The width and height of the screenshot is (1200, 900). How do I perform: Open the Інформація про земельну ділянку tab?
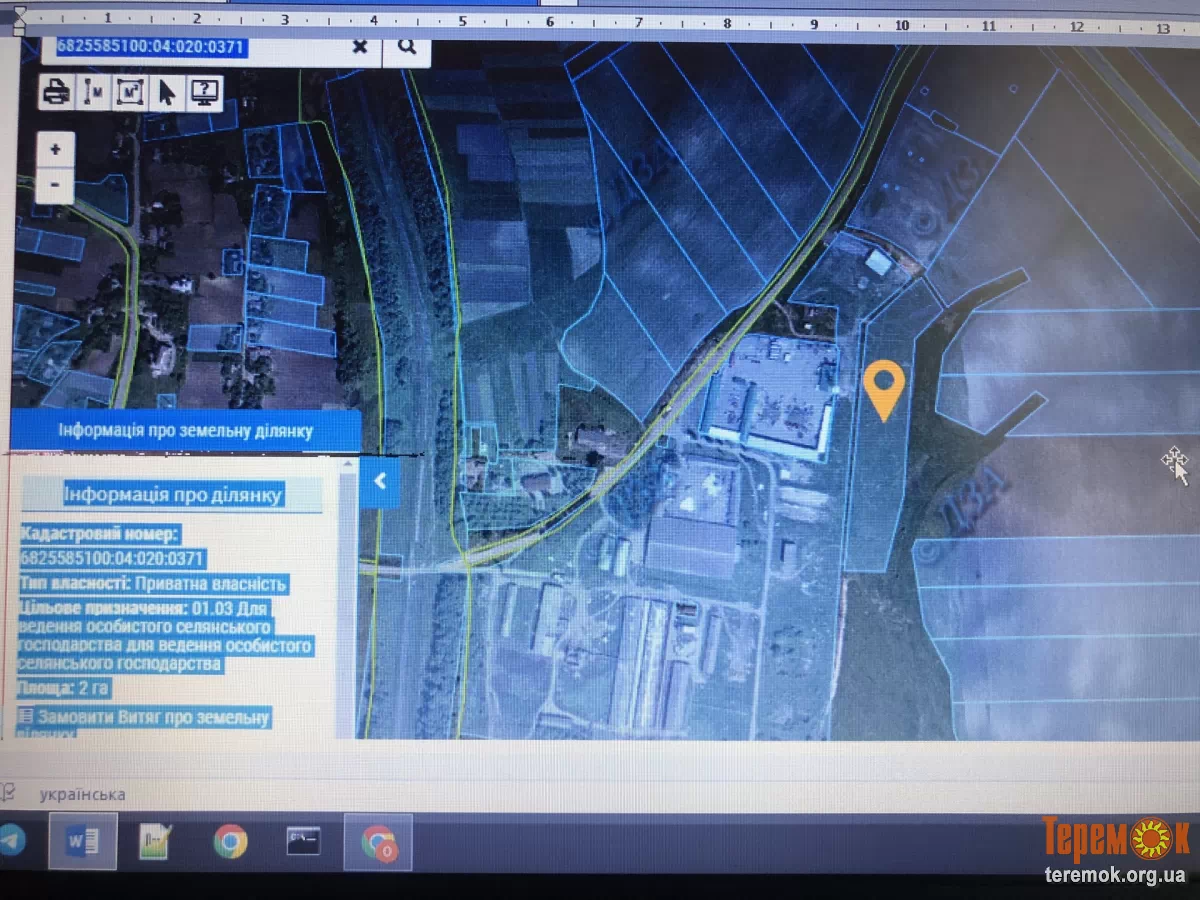[186, 431]
